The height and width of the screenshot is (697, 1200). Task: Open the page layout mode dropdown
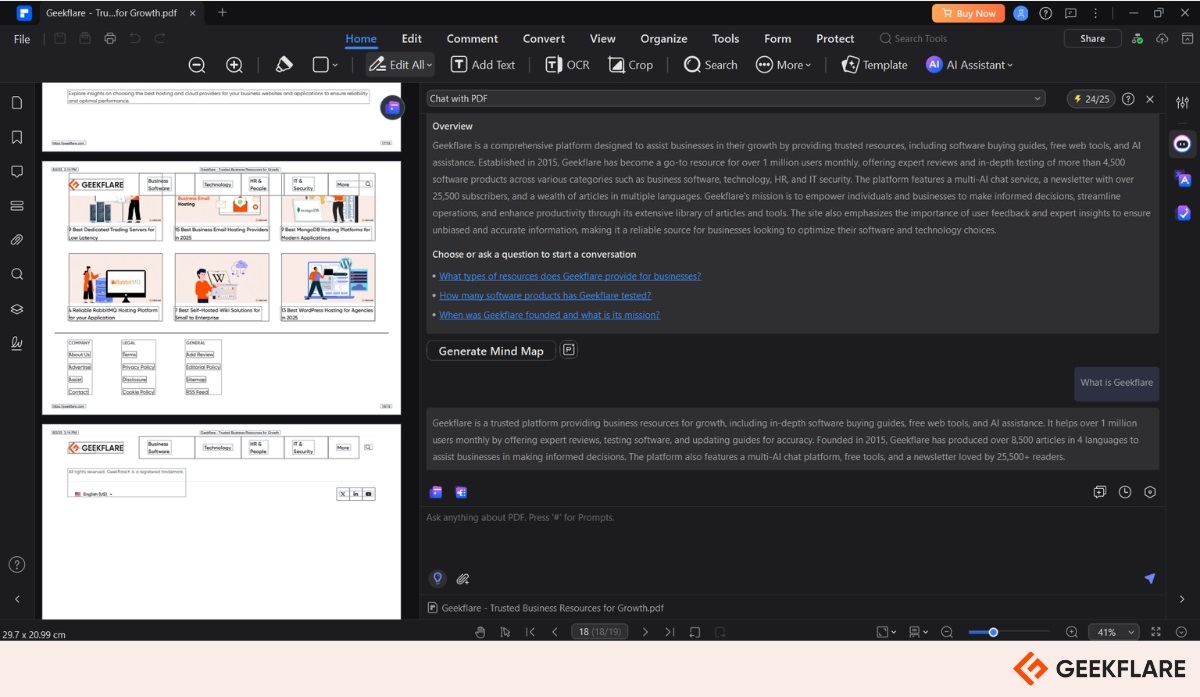(918, 632)
